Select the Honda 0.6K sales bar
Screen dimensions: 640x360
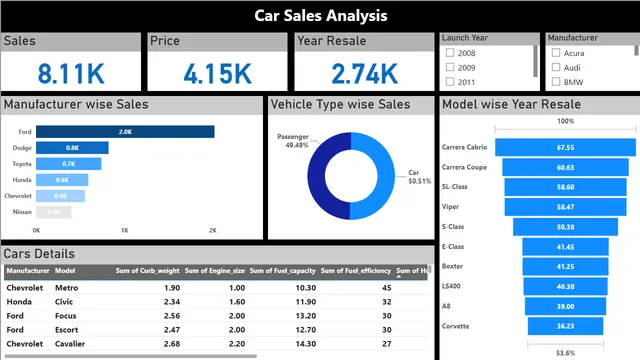point(62,180)
